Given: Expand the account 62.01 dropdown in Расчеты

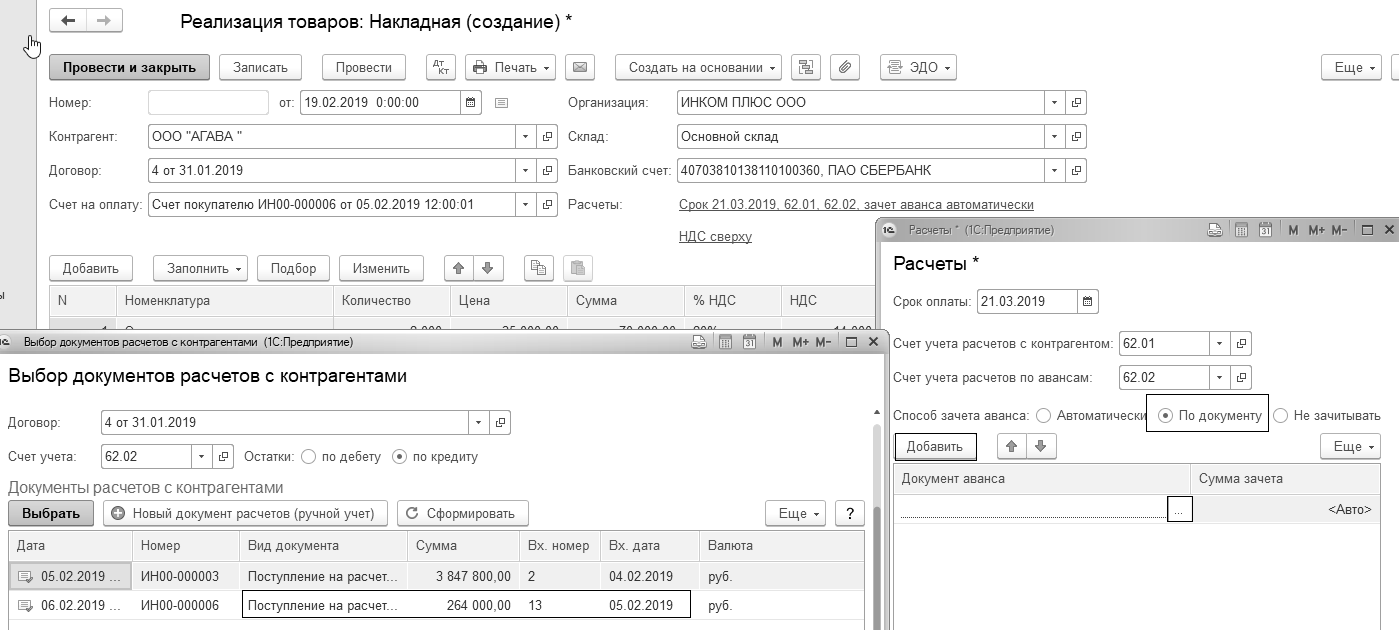Looking at the screenshot, I should [1219, 343].
